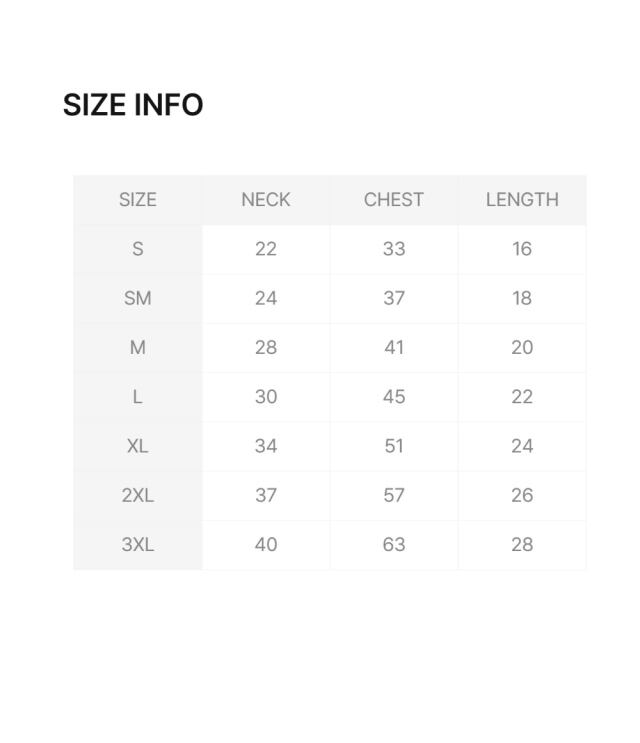640x743 pixels.
Task: Click the 2XL size row label
Action: tap(138, 495)
